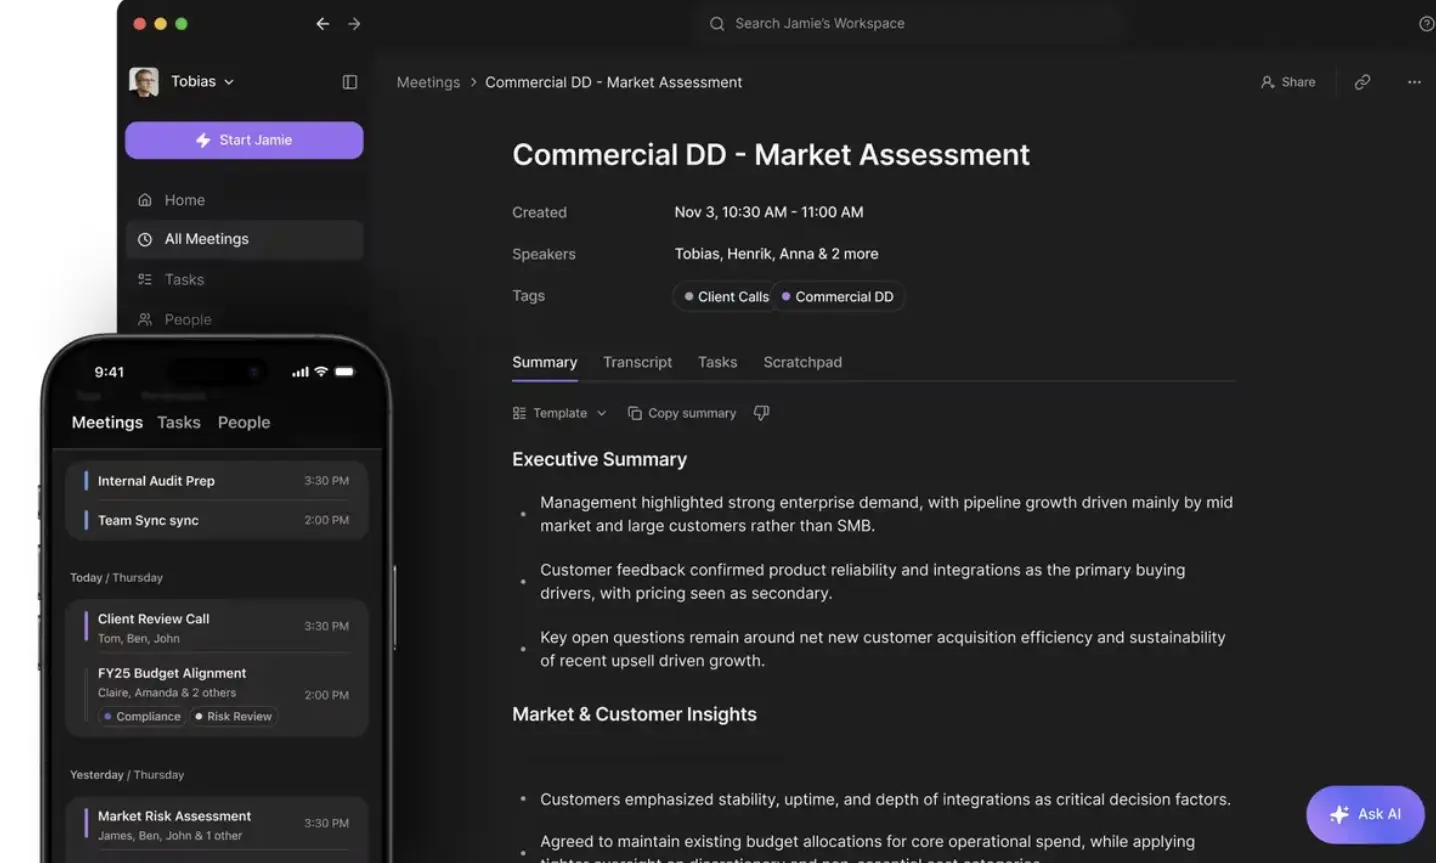Click the Client Calls tag
Screen dimensions: 1436x863
[726, 297]
